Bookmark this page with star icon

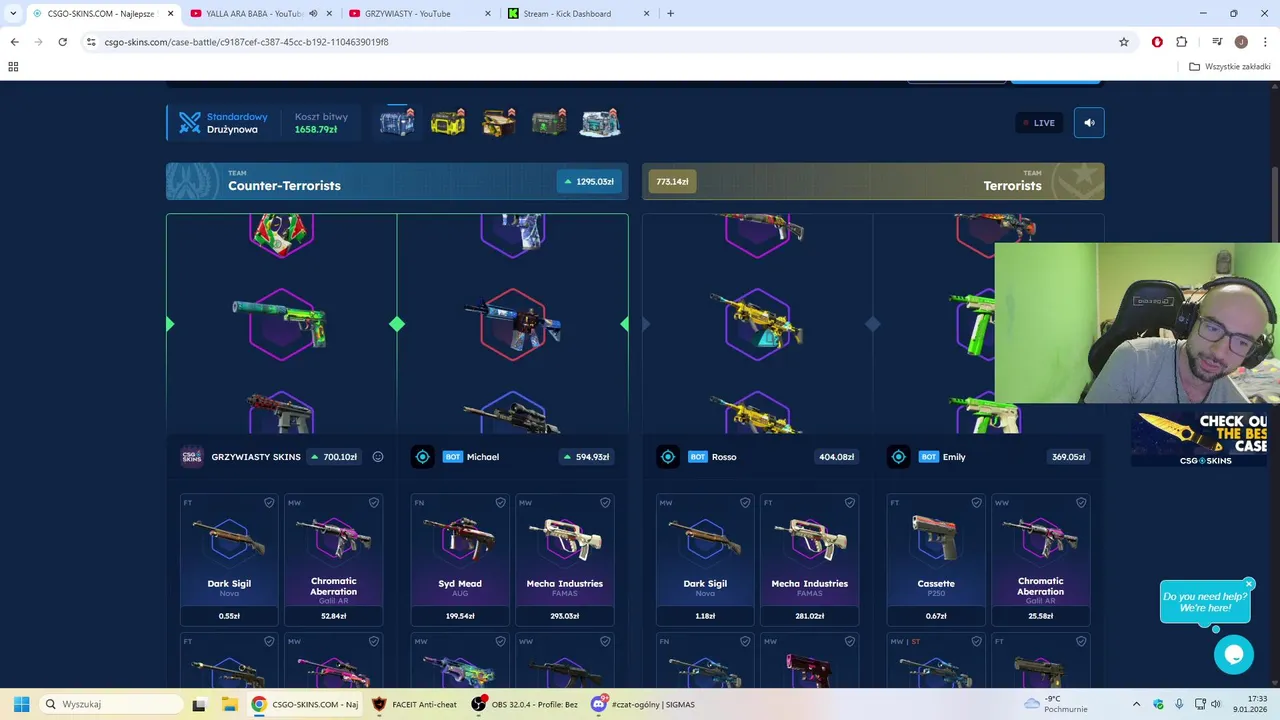tap(1124, 42)
